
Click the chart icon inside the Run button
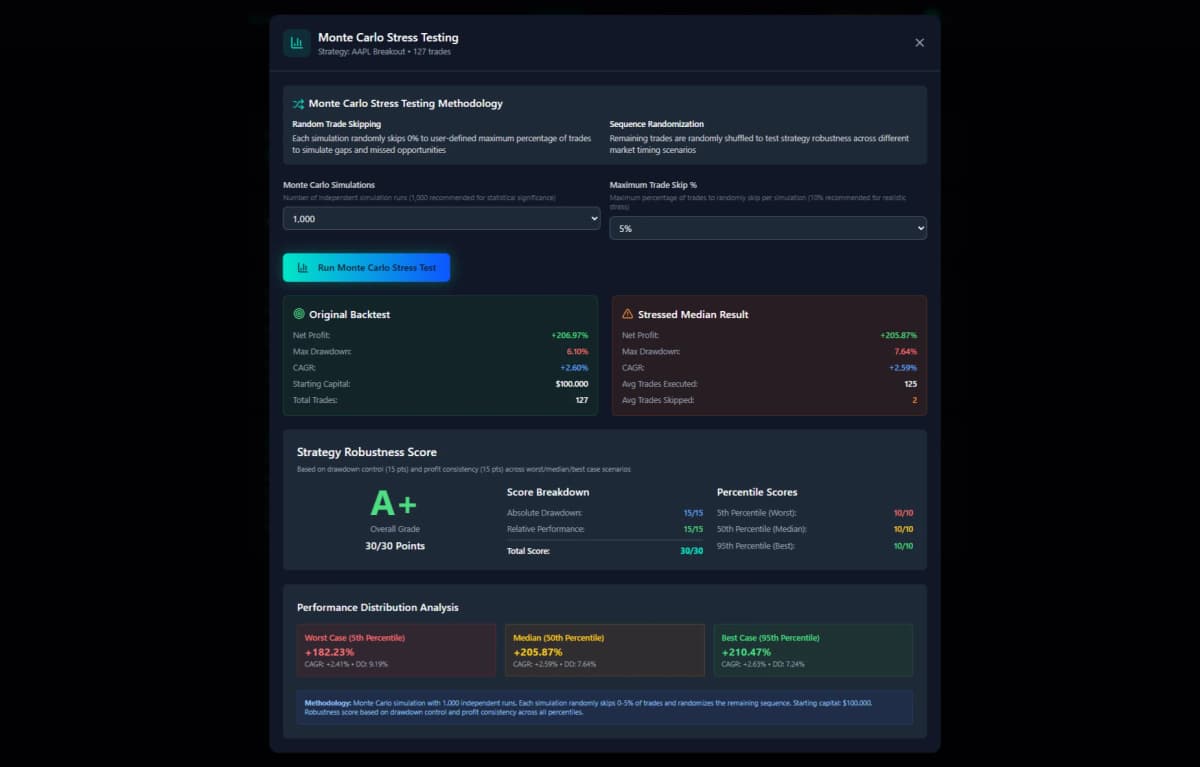tap(303, 268)
